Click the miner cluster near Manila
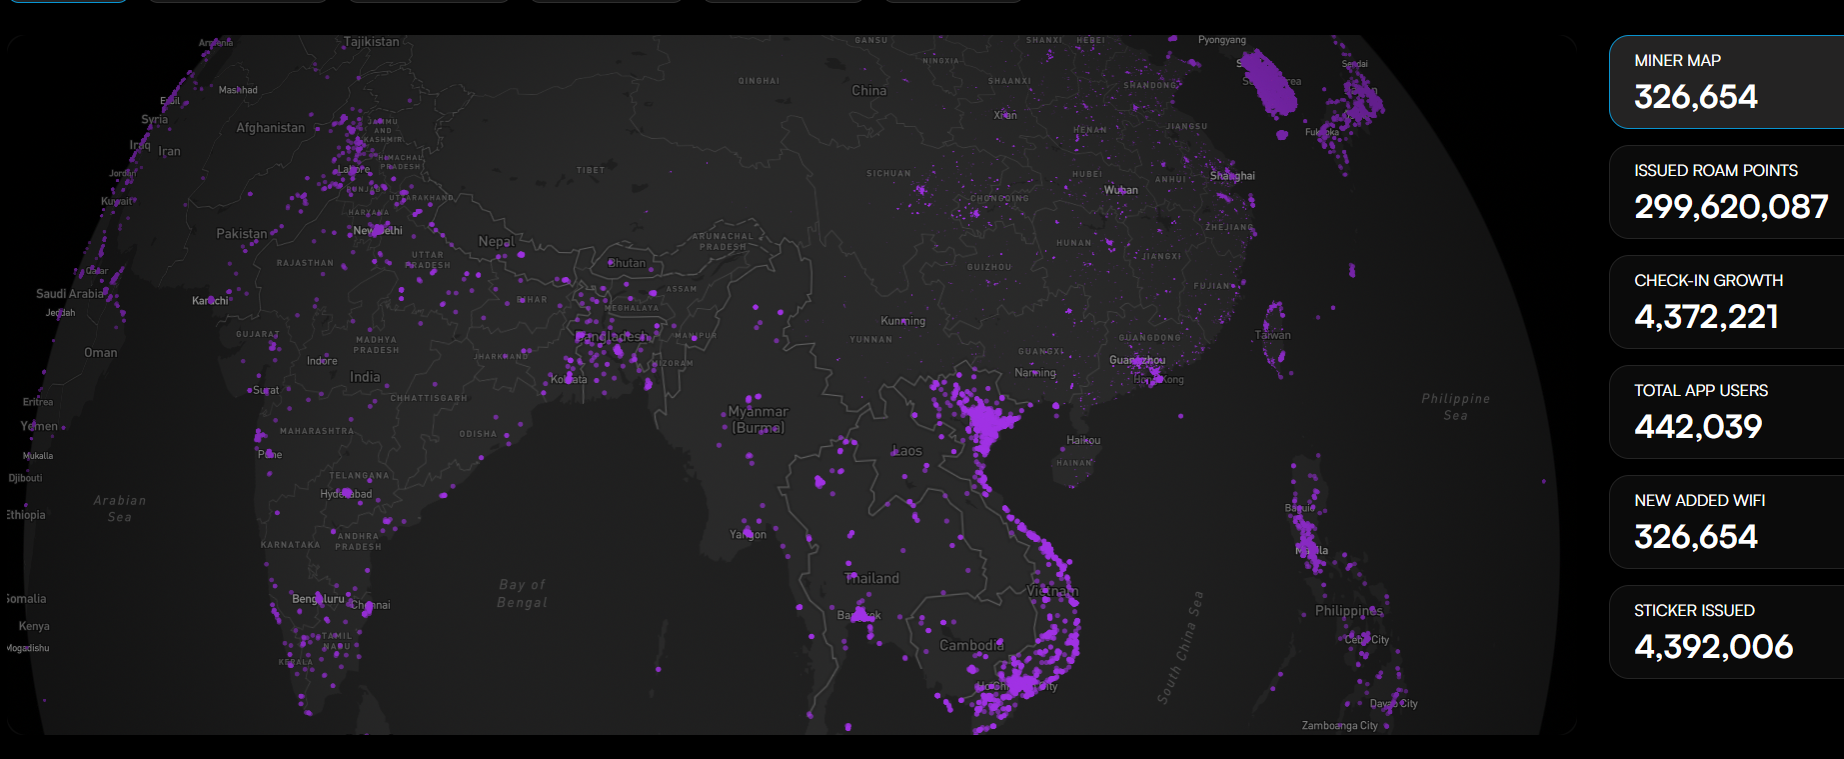Viewport: 1844px width, 759px height. coord(1308,548)
